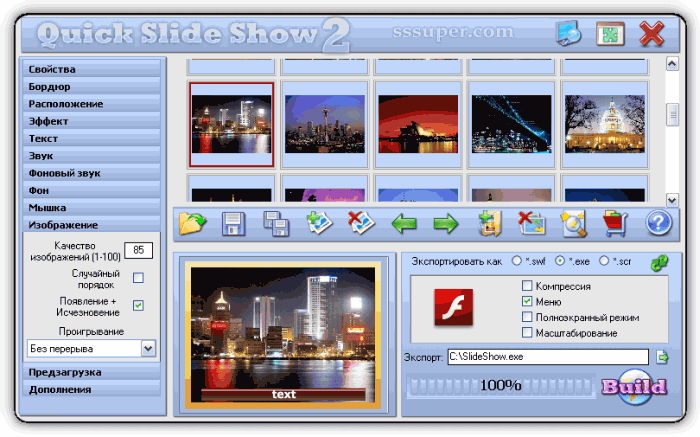Open a project with the folder icon

(192, 223)
